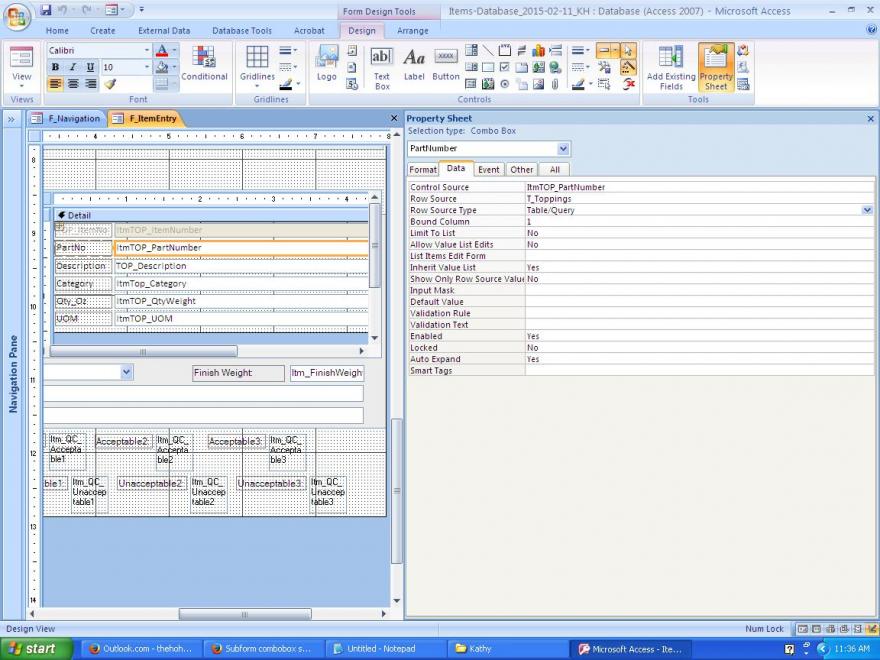The image size is (880, 660).
Task: Click Add Existing Fields
Action: tap(671, 67)
